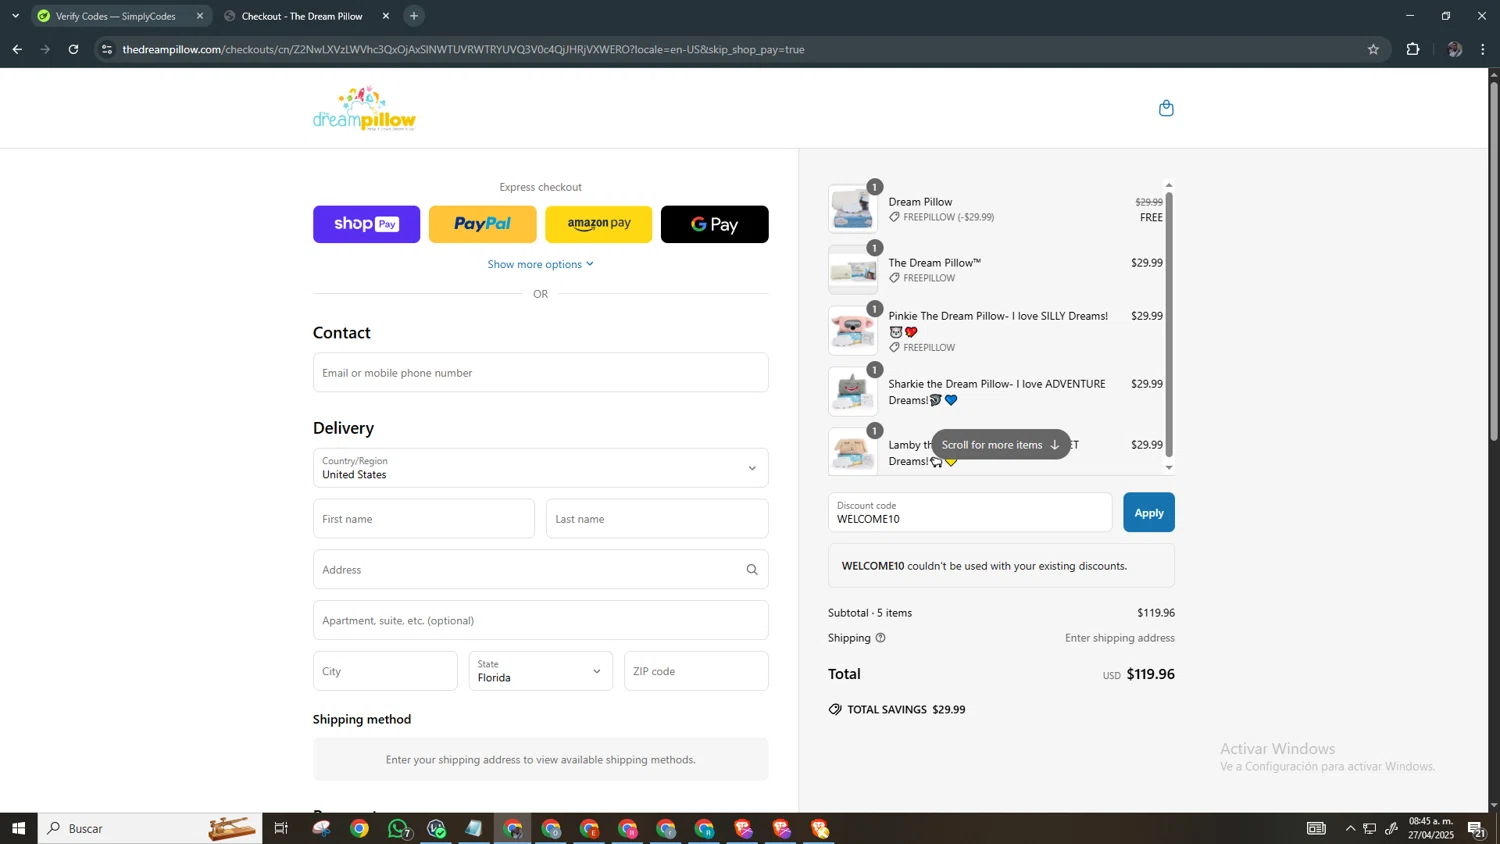Click the order items list scrollbar
This screenshot has width=1500, height=844.
[1169, 323]
